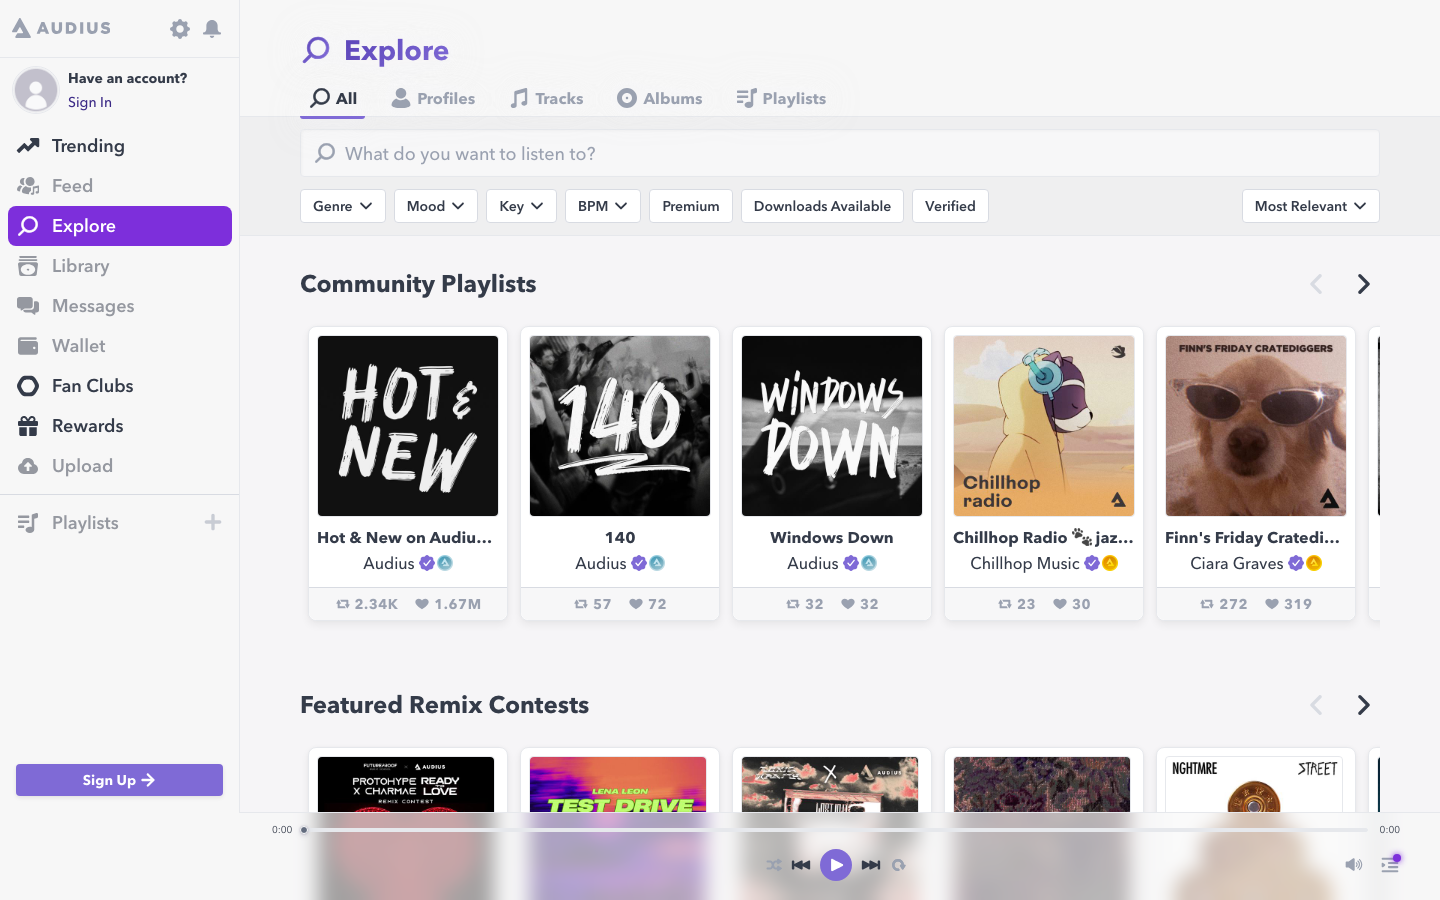
Task: Click the Audius logo
Action: pyautogui.click(x=62, y=28)
